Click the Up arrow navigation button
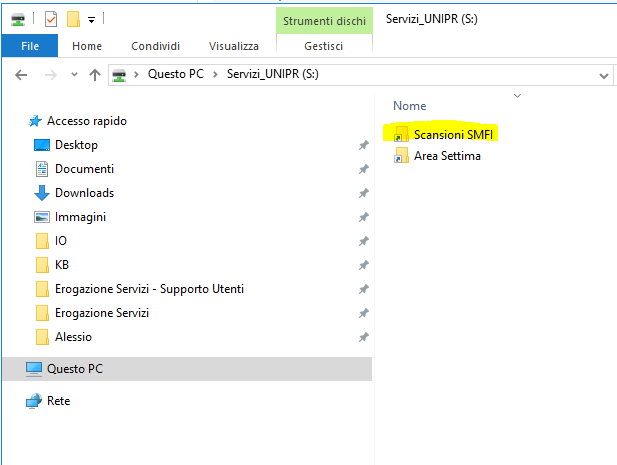 95,75
